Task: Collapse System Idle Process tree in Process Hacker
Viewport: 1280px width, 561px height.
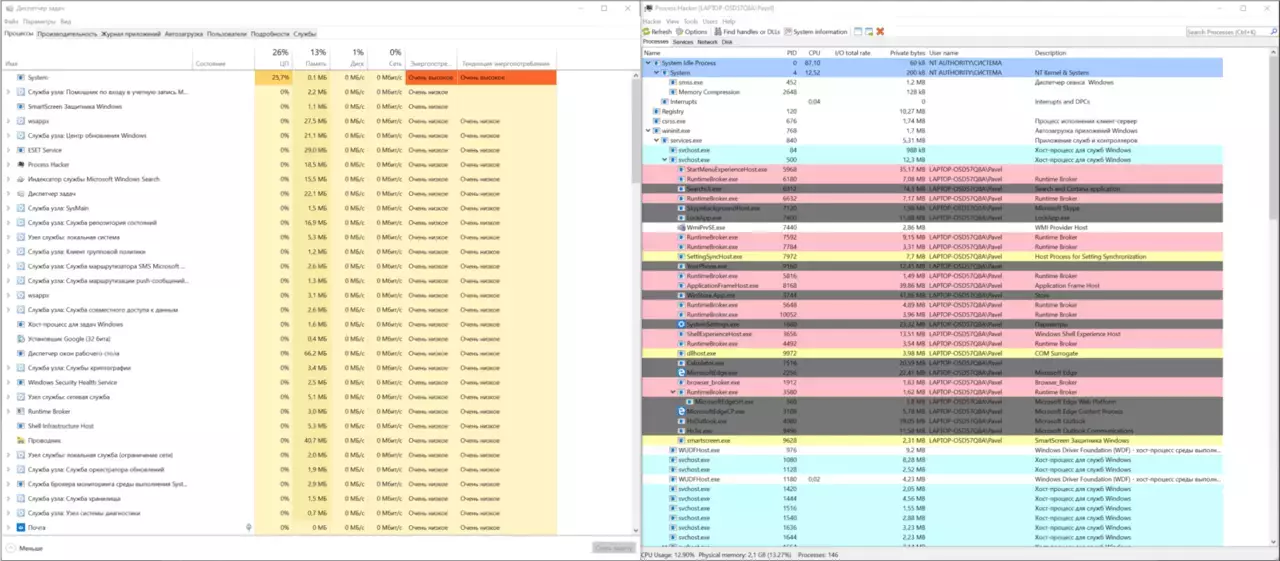Action: (x=648, y=63)
